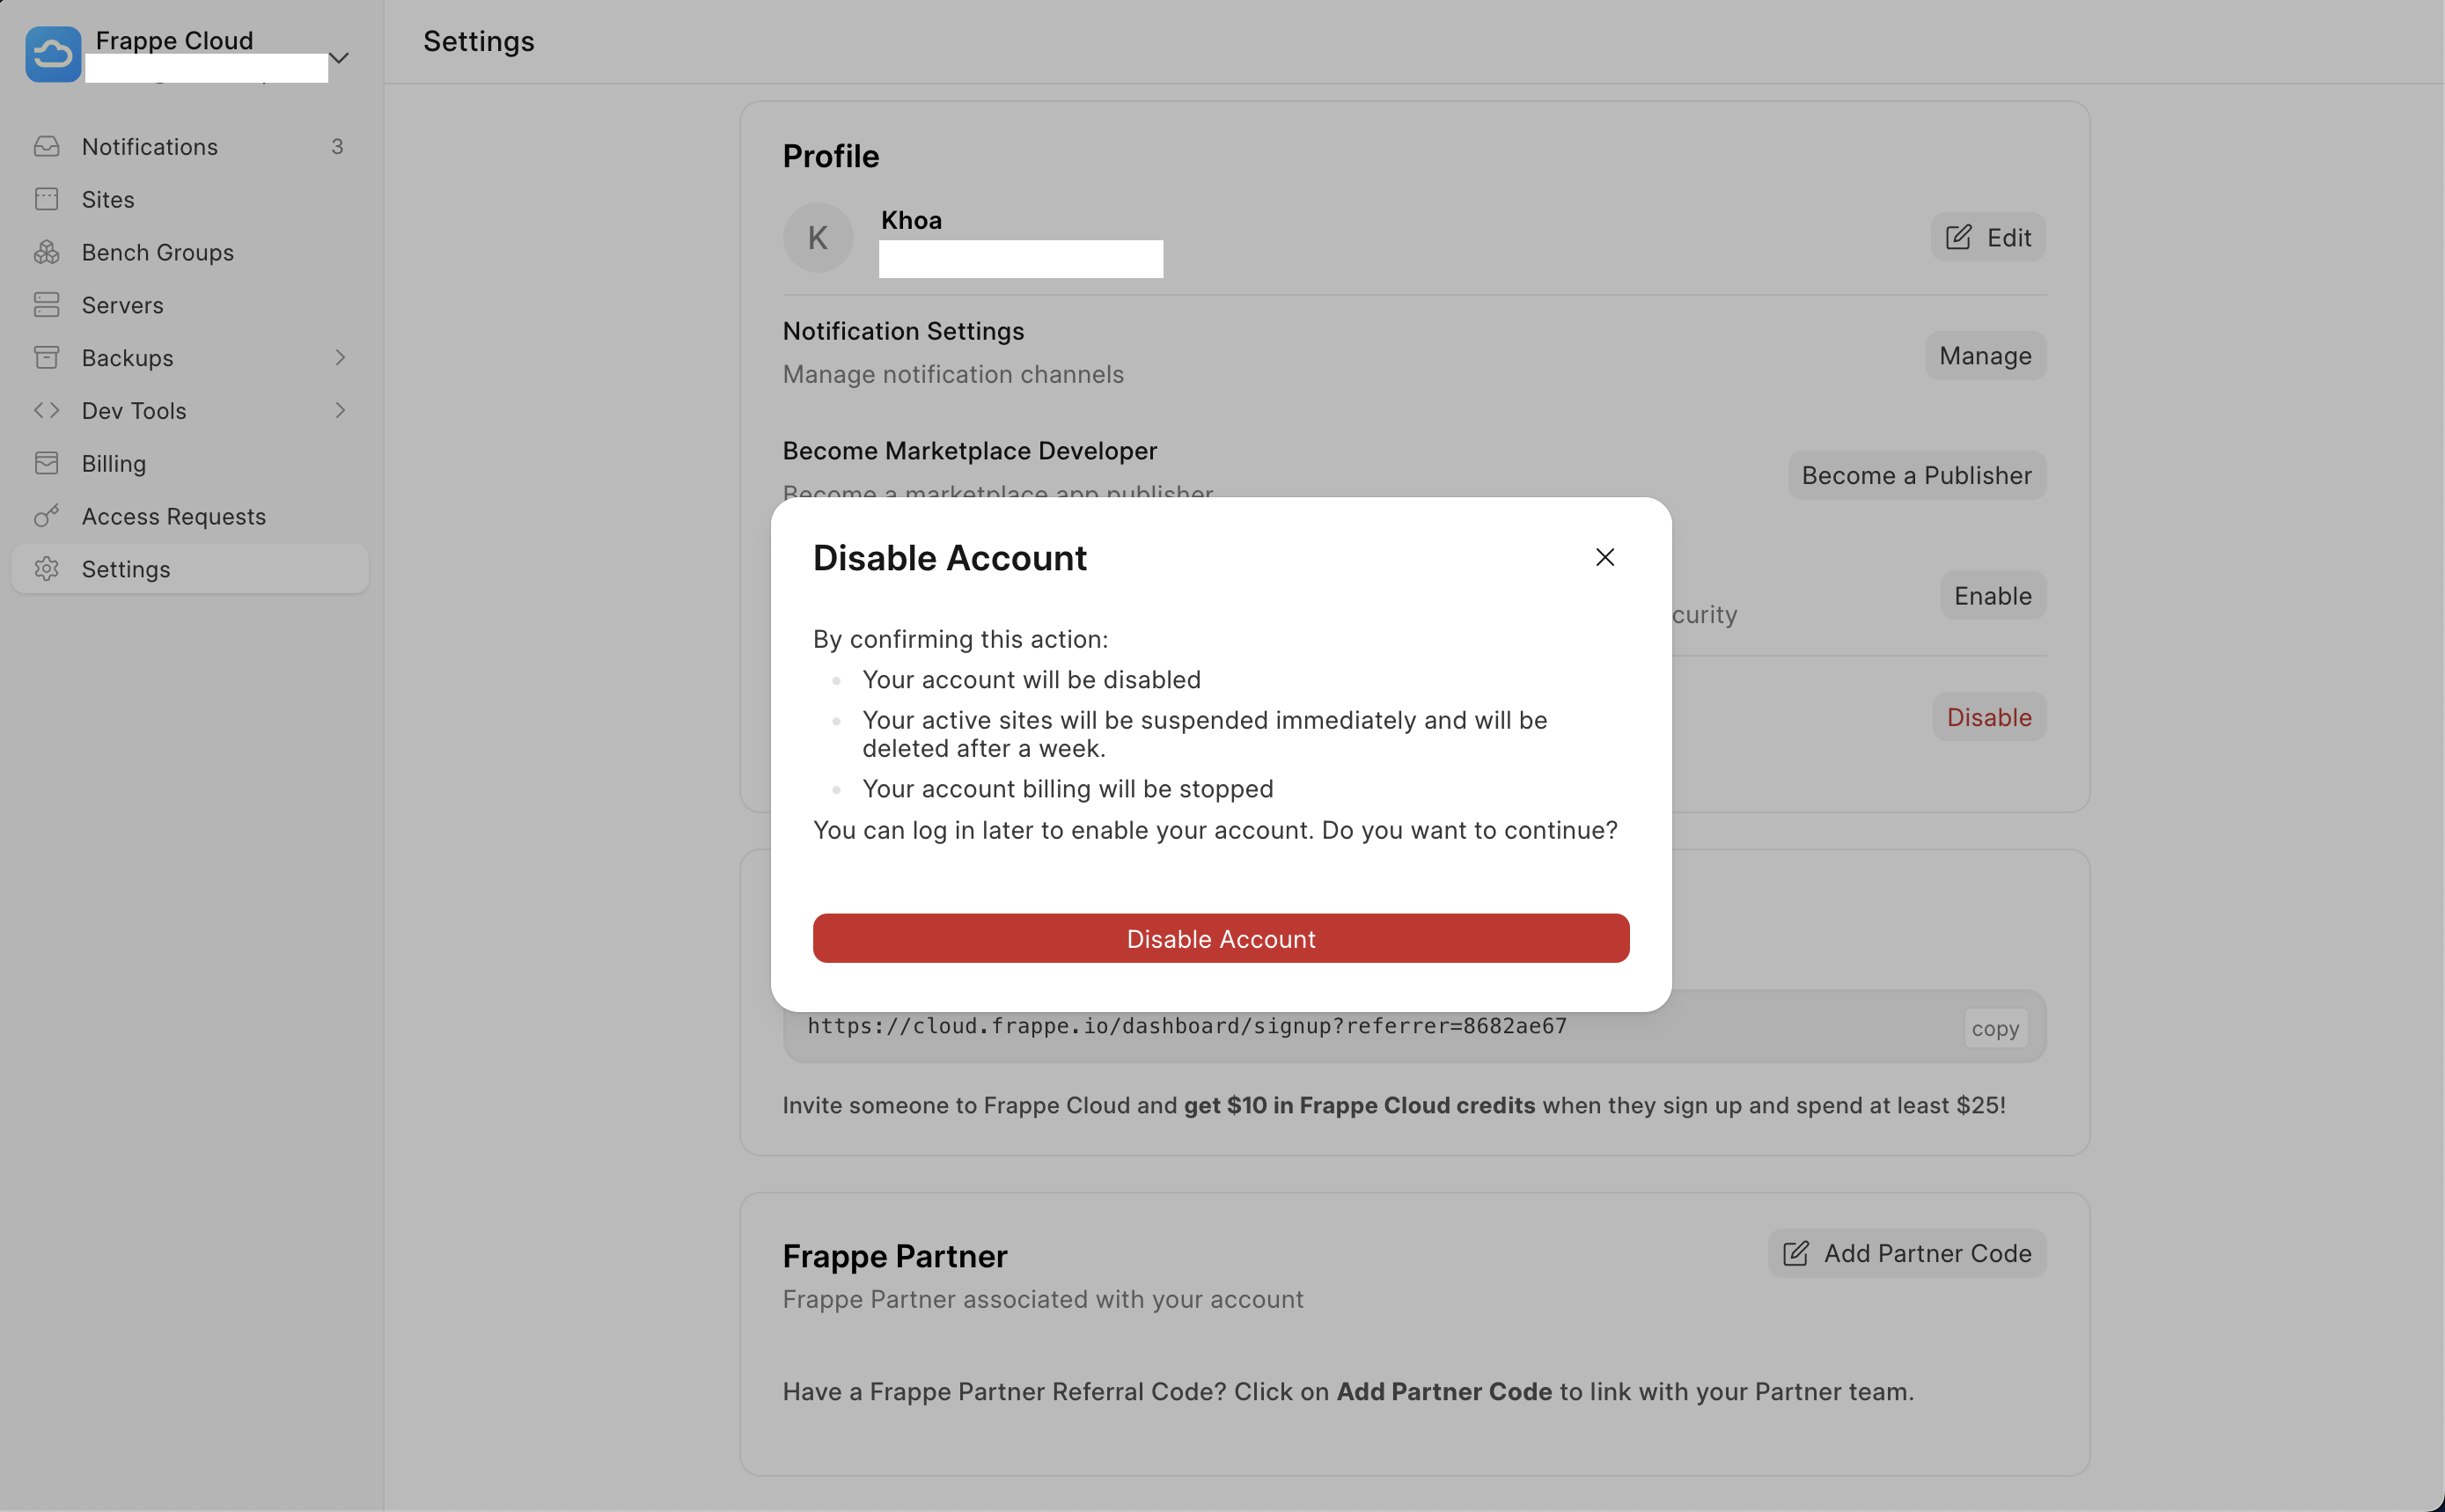The height and width of the screenshot is (1512, 2445).
Task: Expand the team switcher dropdown chevron
Action: point(339,58)
